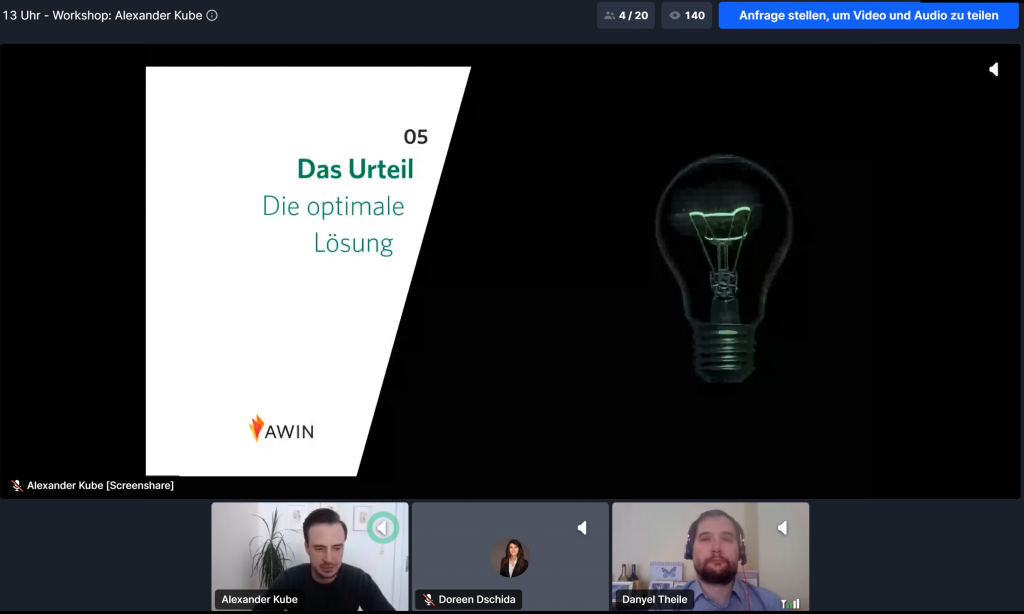
Task: Toggle the screenshare volume speaker icon
Action: tap(993, 69)
